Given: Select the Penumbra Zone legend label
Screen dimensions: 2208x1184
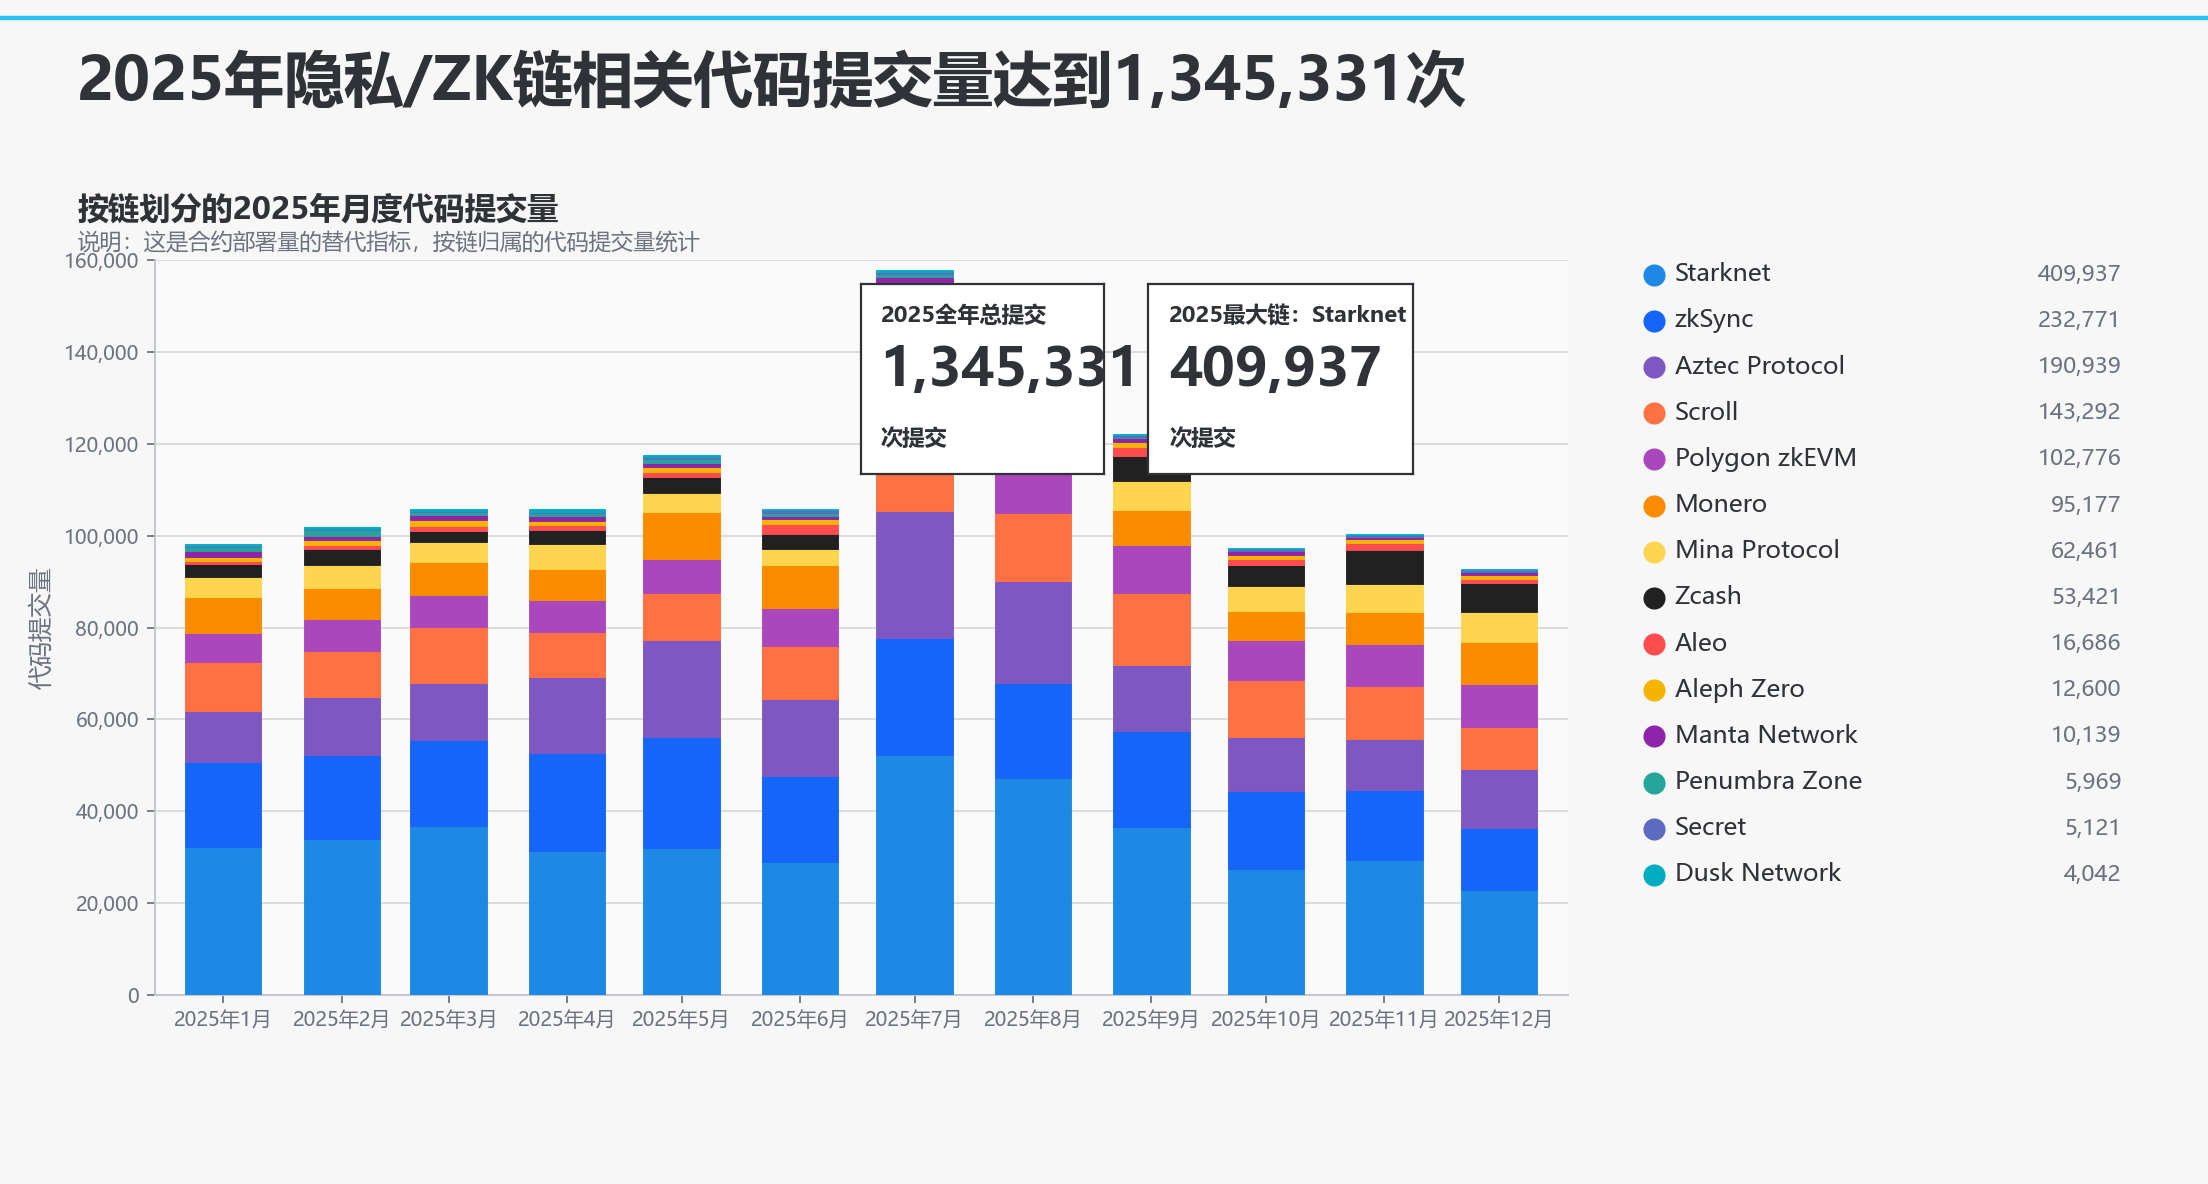Looking at the screenshot, I should click(1768, 780).
